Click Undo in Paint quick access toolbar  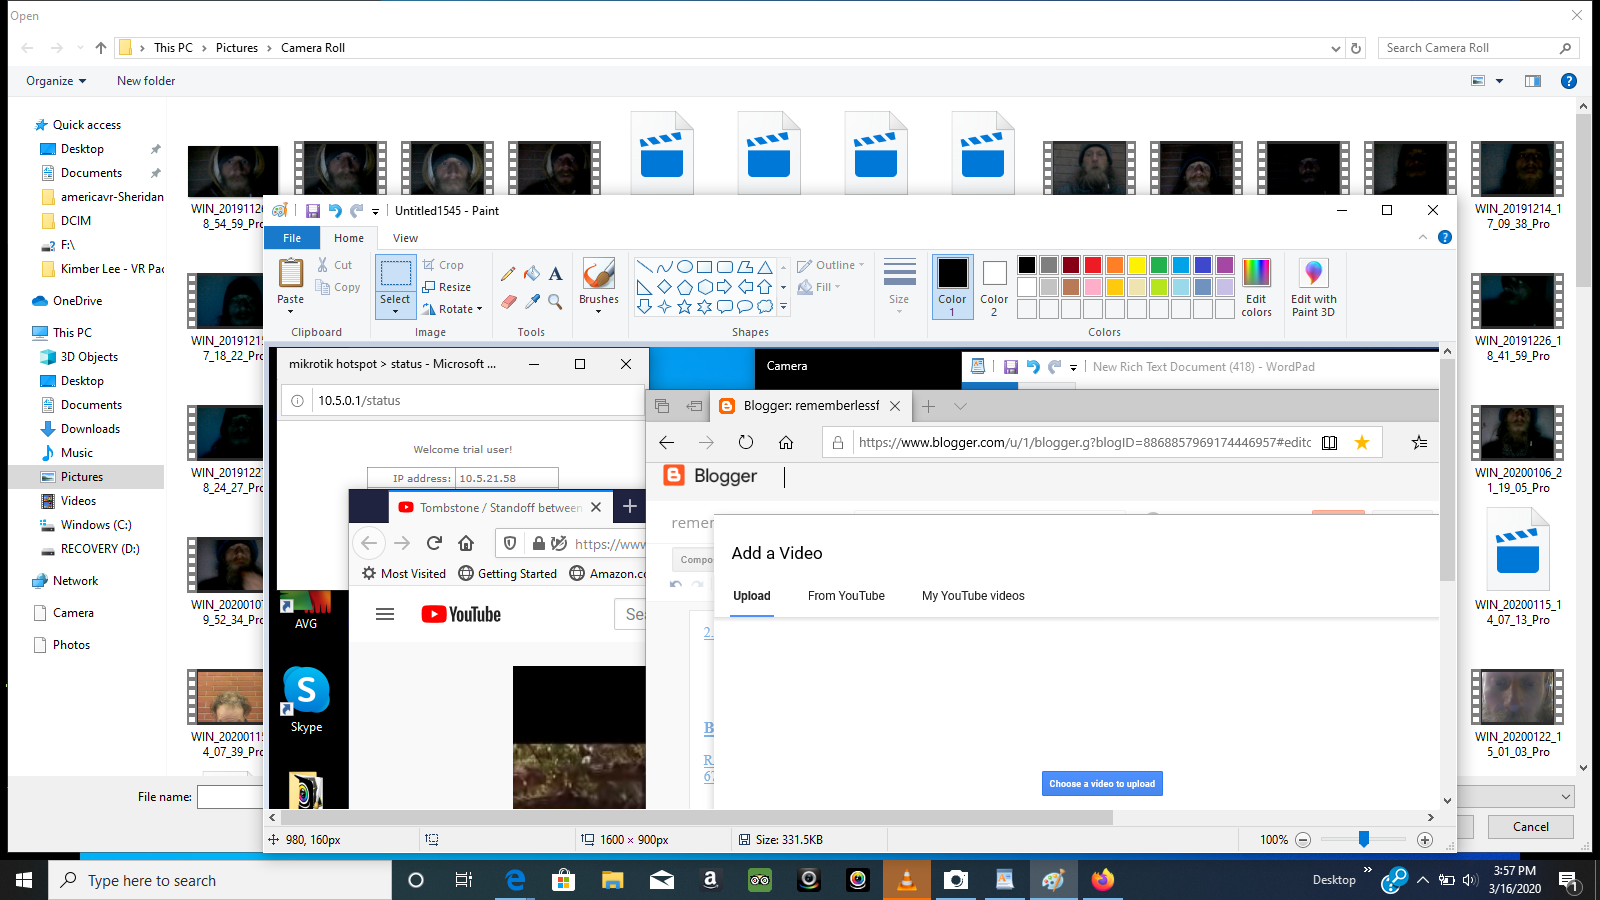click(x=335, y=211)
